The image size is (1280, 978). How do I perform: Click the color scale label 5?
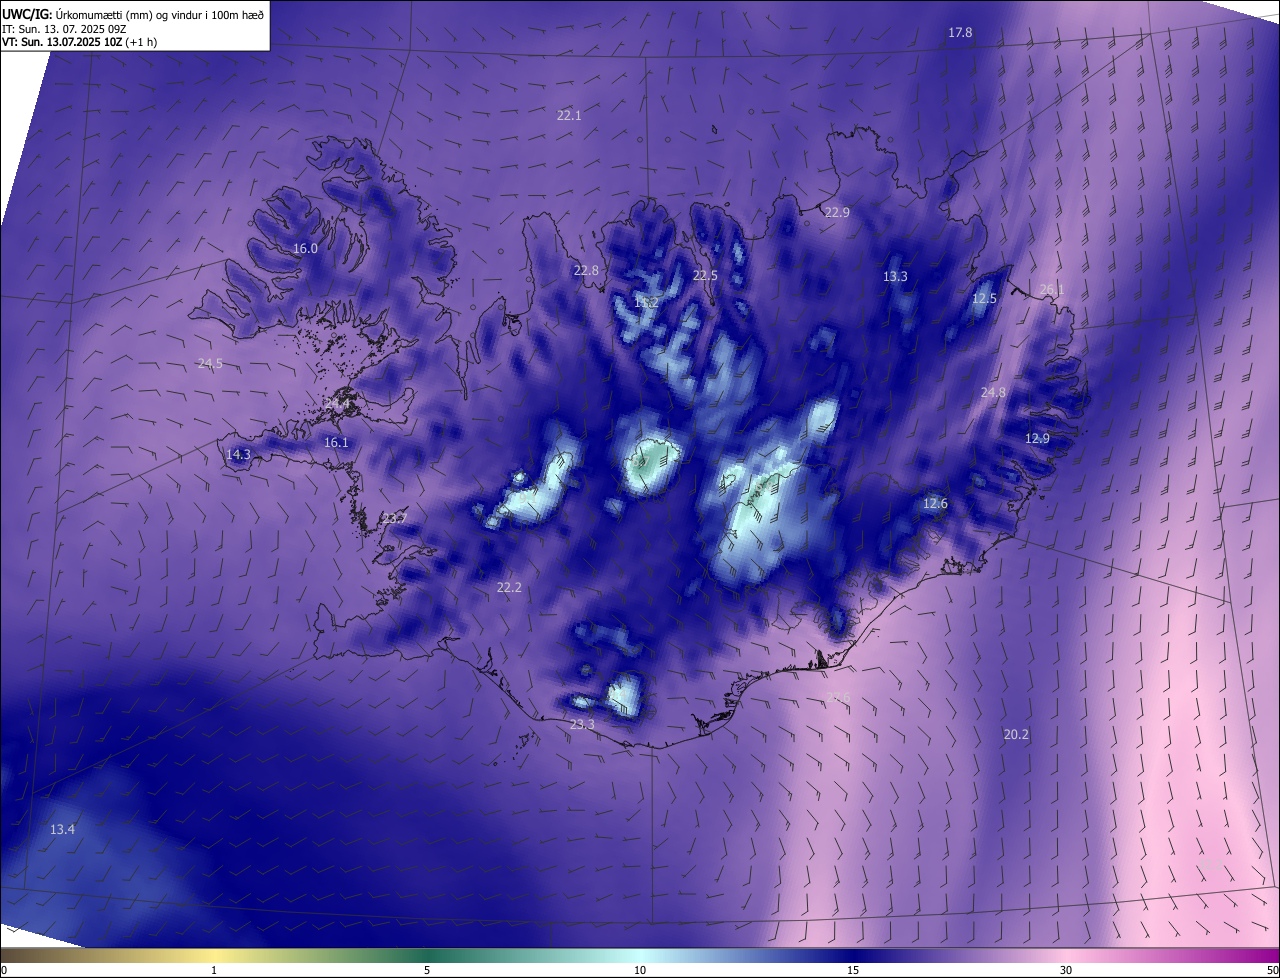click(427, 970)
